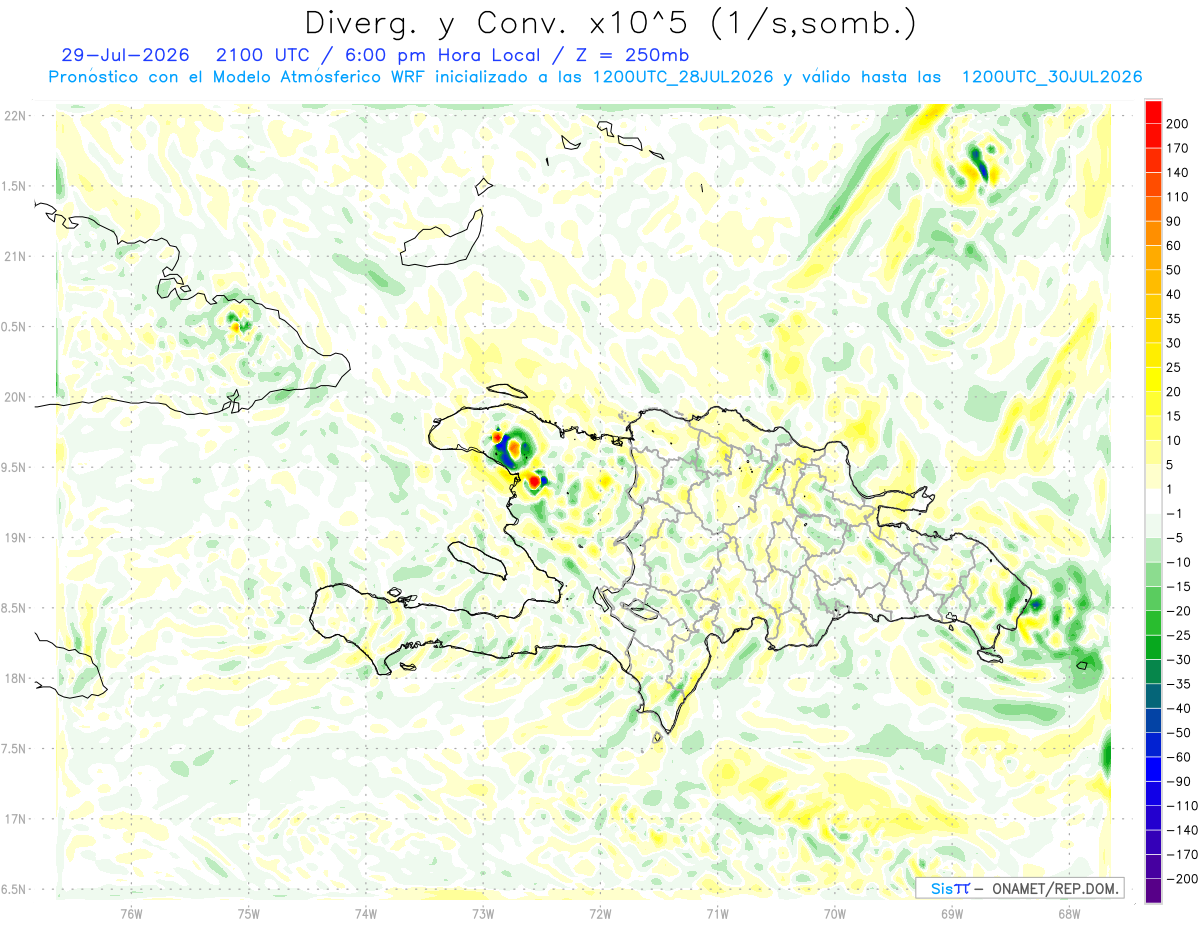Click the positive "140" color scale label

[1177, 172]
